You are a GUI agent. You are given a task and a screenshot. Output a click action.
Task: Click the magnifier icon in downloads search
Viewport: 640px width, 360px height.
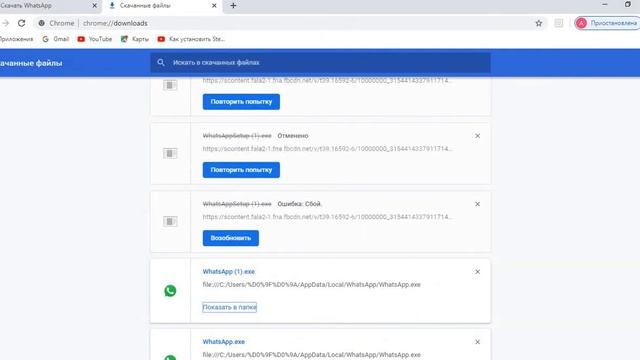161,62
